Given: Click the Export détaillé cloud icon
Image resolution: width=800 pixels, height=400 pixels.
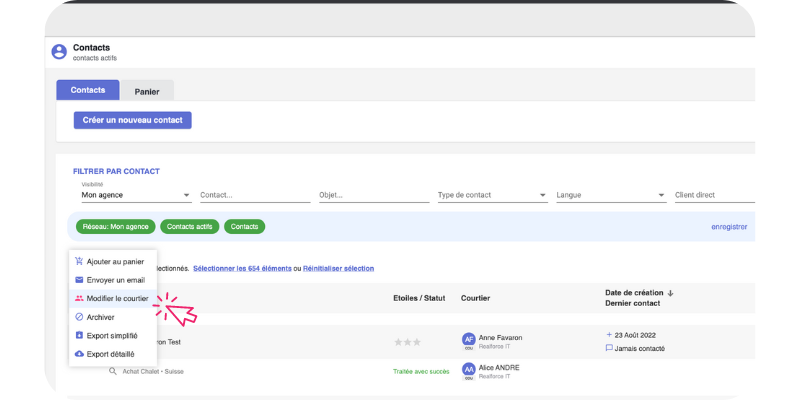Looking at the screenshot, I should (79, 354).
